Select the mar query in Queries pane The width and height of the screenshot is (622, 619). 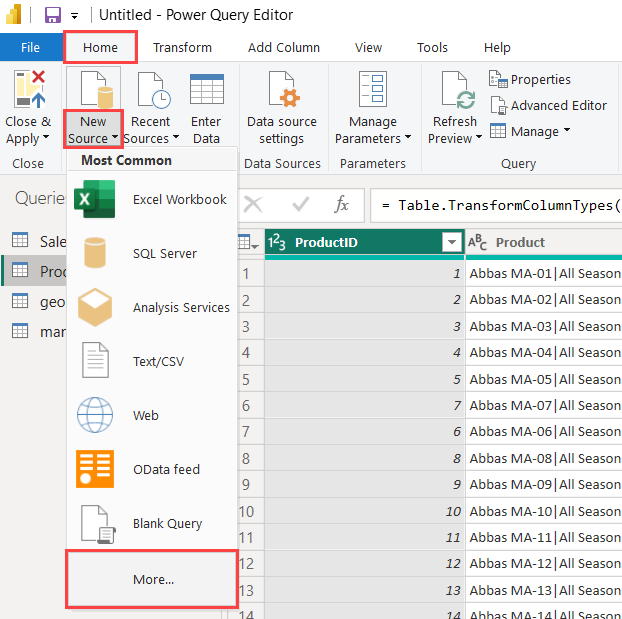pyautogui.click(x=36, y=331)
